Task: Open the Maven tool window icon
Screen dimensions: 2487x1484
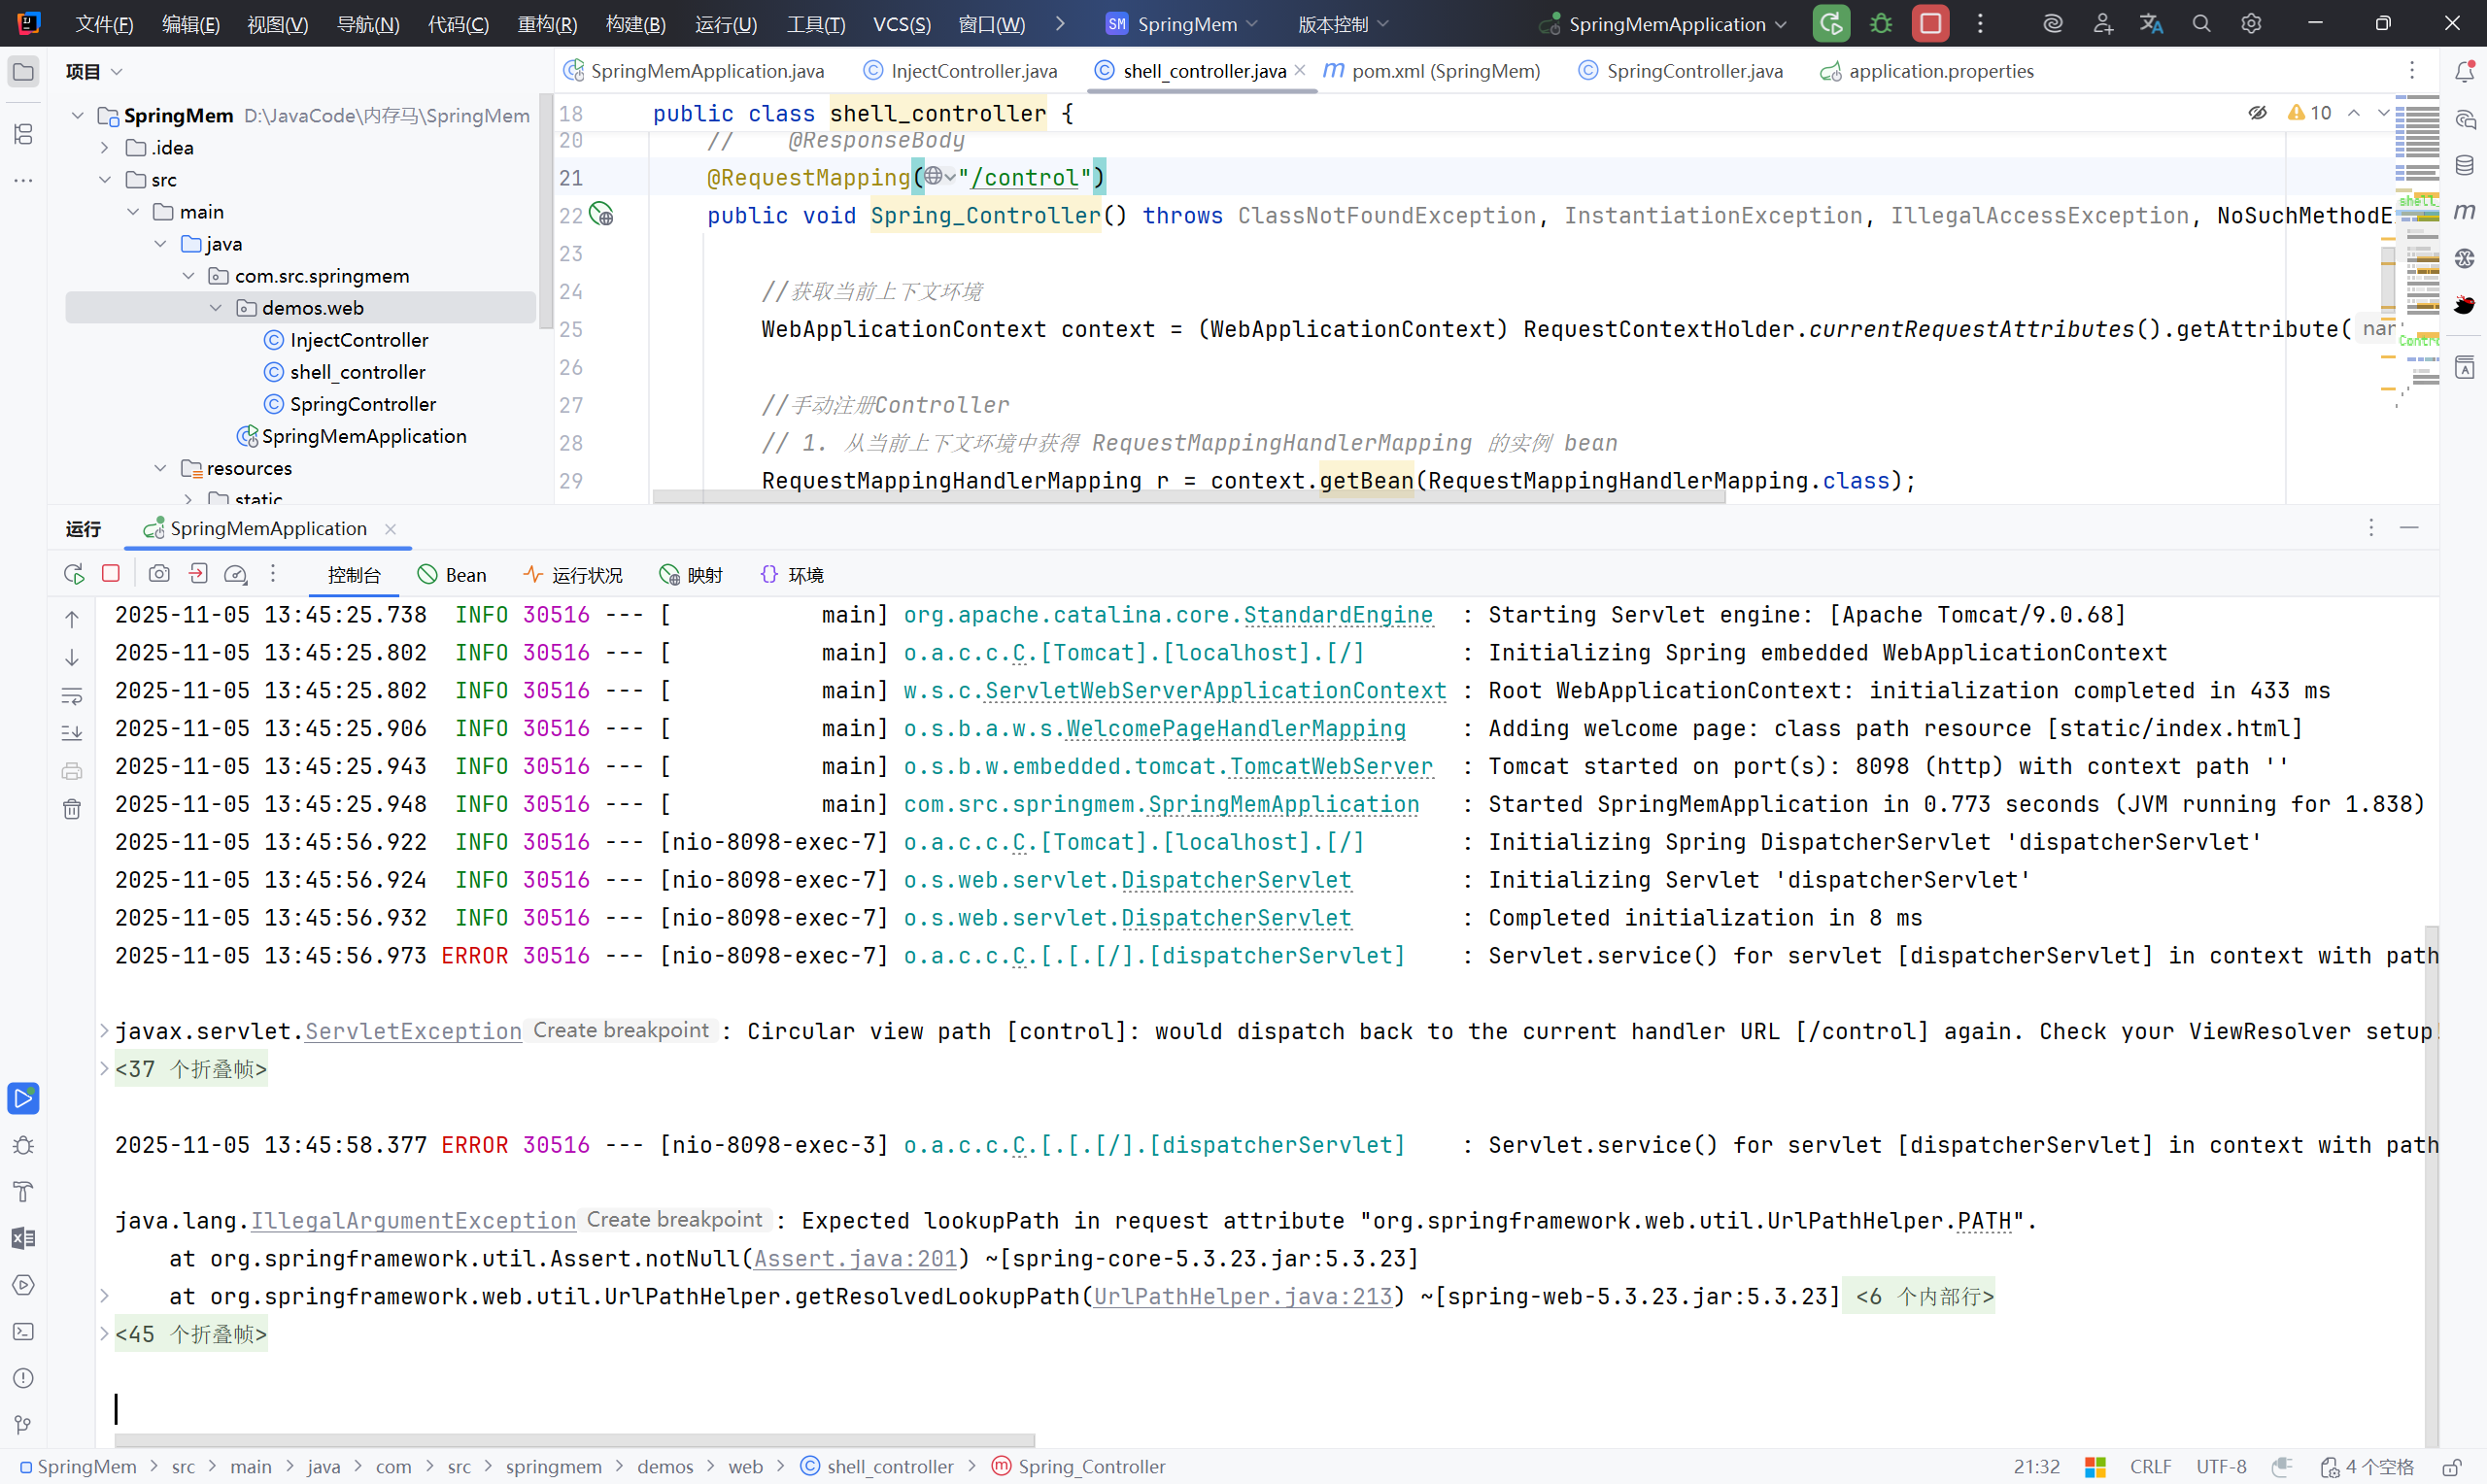Action: pos(2465,211)
